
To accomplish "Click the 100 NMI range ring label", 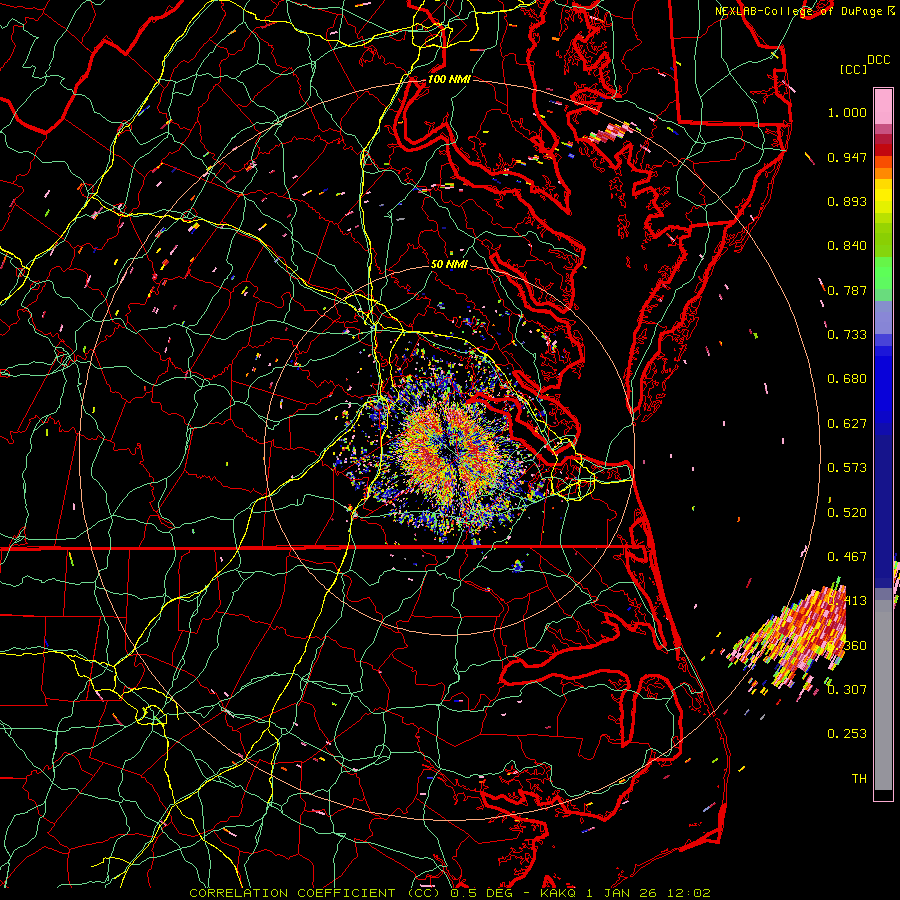I will pos(449,79).
